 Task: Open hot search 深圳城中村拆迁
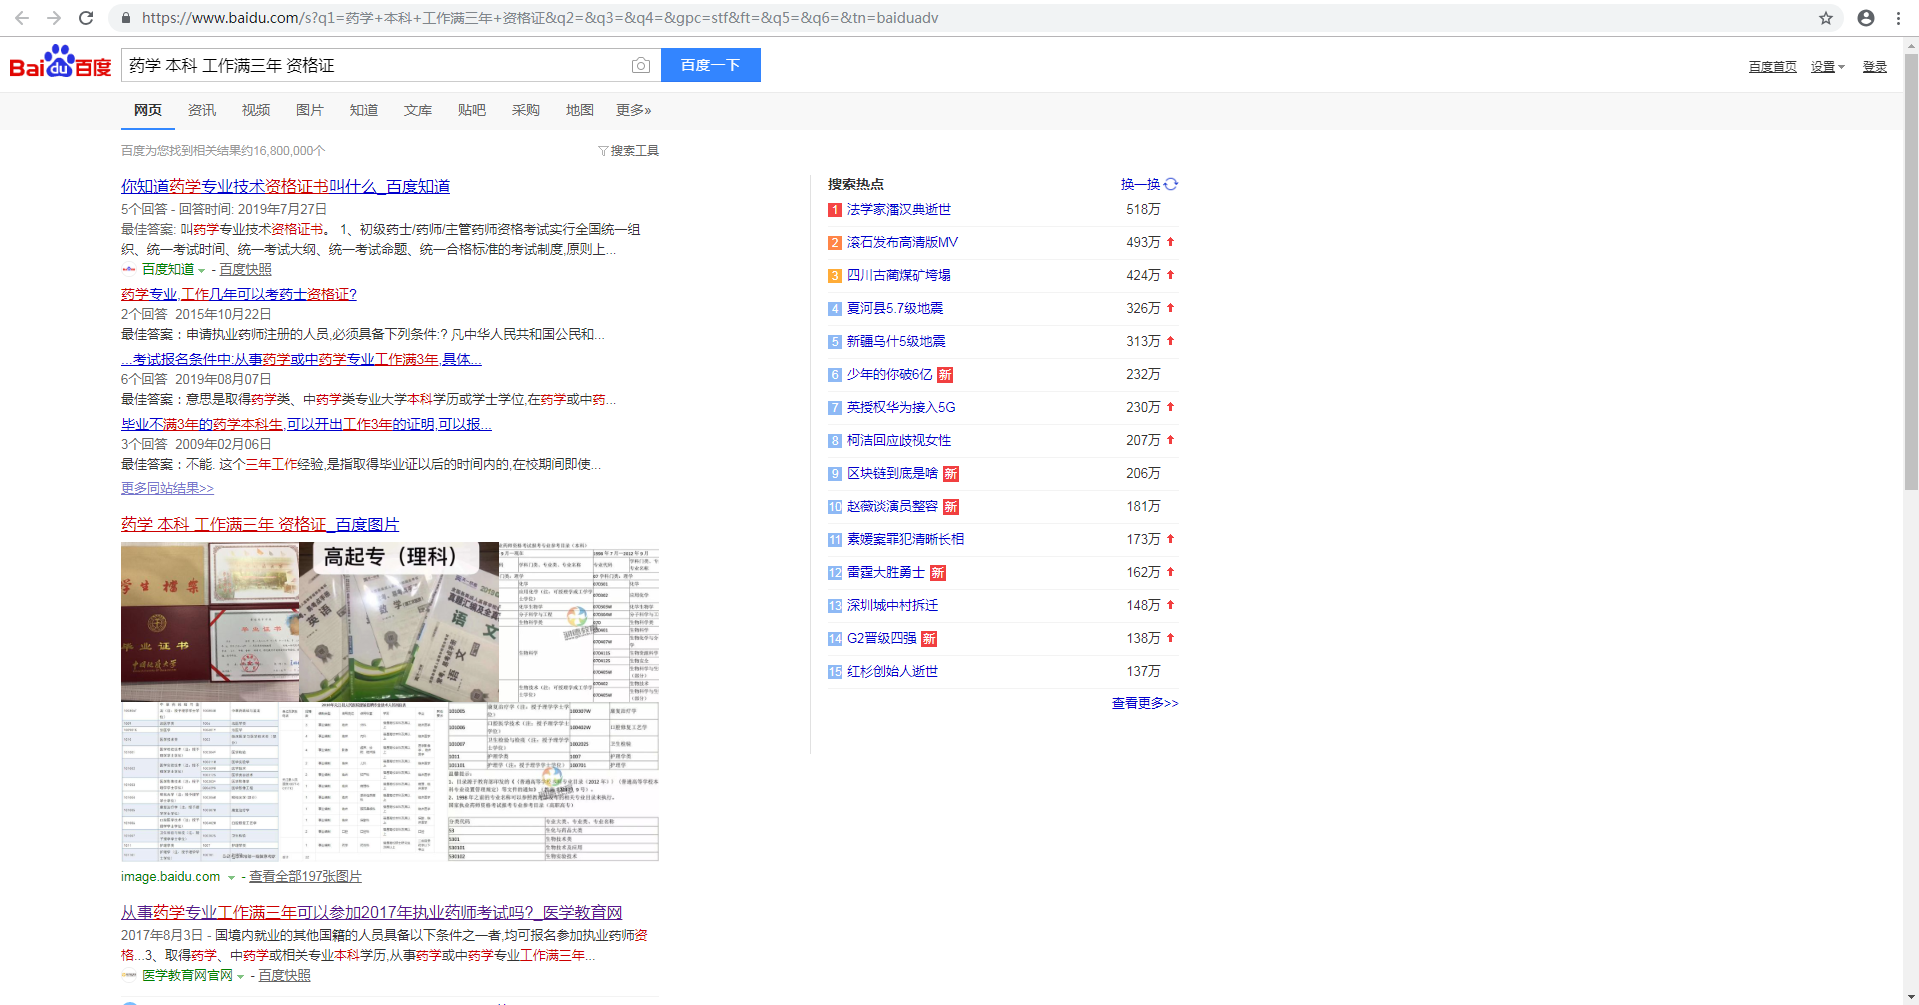tap(893, 605)
